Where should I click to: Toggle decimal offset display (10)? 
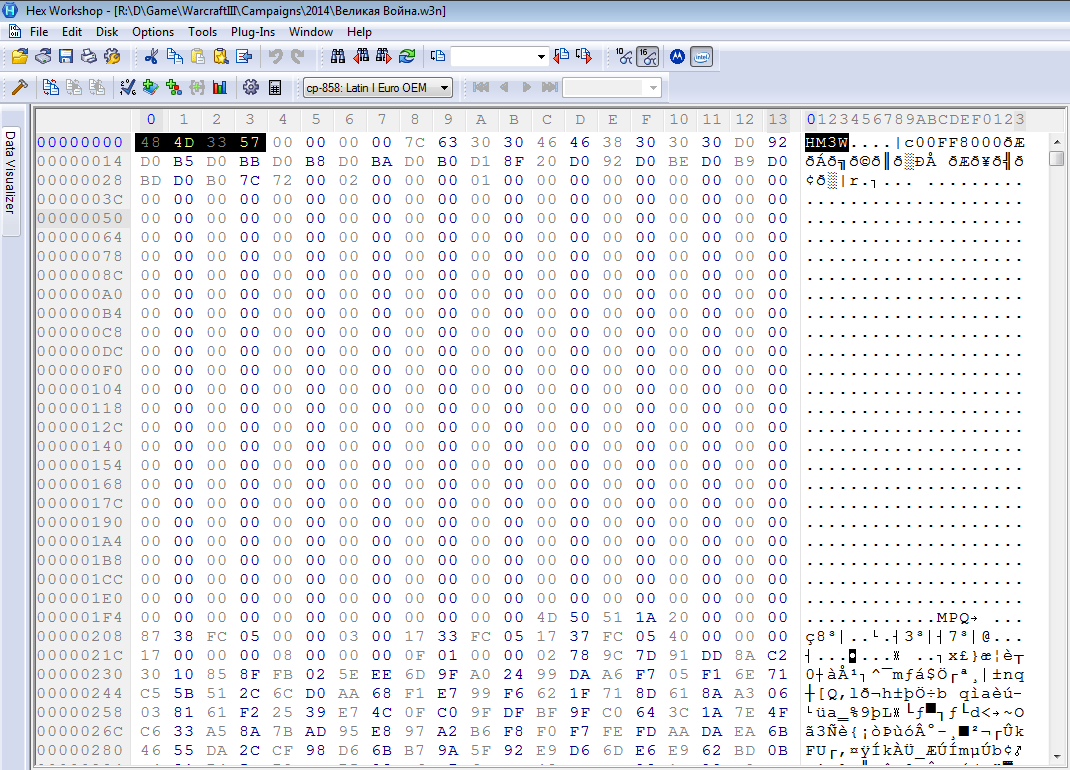[x=624, y=56]
